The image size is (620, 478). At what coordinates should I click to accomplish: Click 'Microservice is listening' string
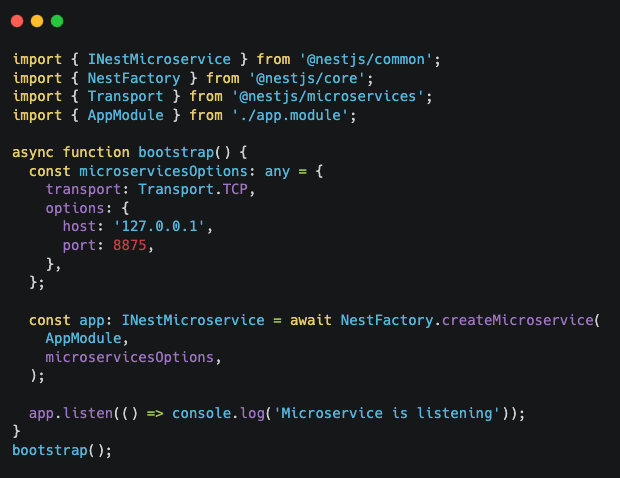coord(387,414)
